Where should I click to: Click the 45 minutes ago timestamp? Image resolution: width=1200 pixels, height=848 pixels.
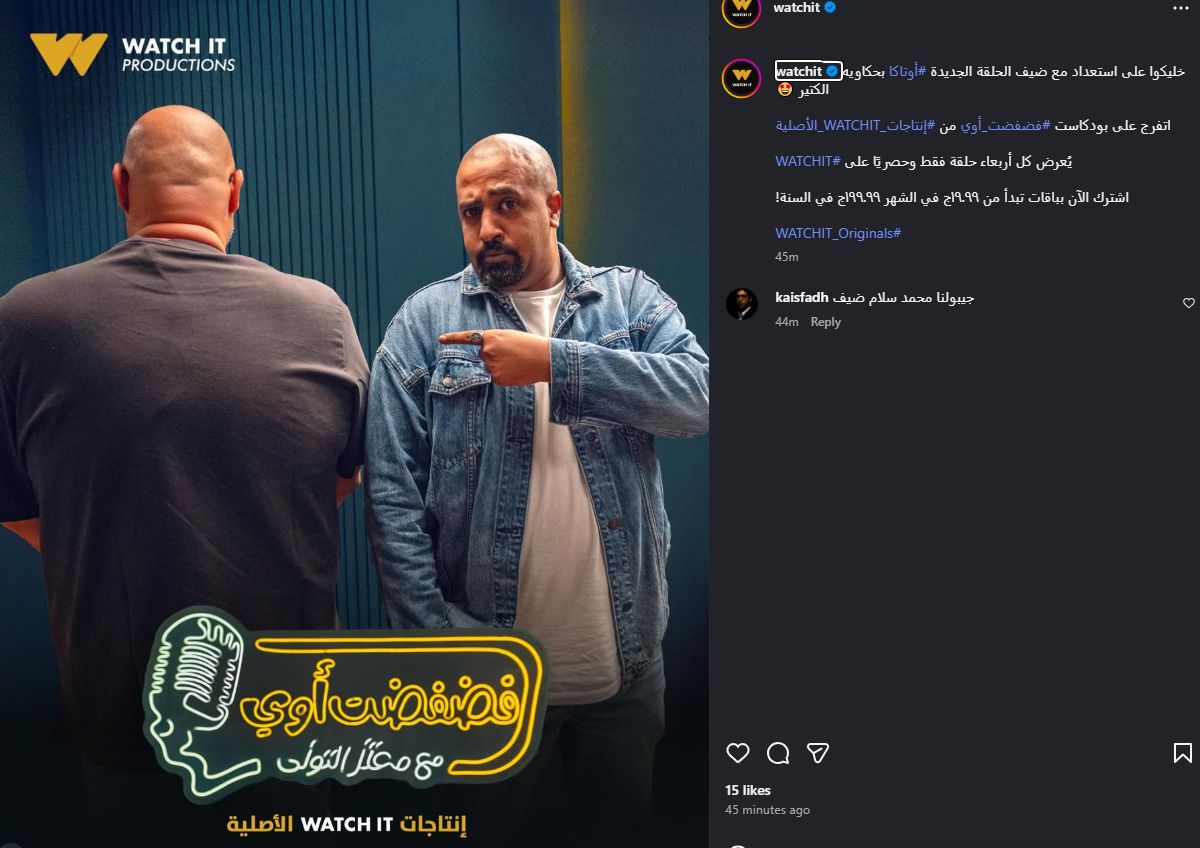pyautogui.click(x=767, y=810)
